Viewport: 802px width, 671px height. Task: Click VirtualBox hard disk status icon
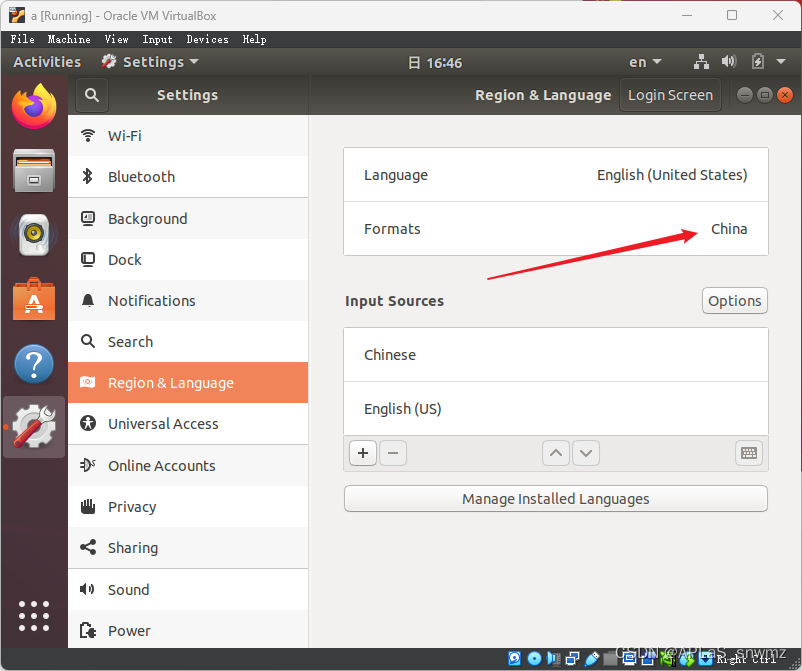515,659
